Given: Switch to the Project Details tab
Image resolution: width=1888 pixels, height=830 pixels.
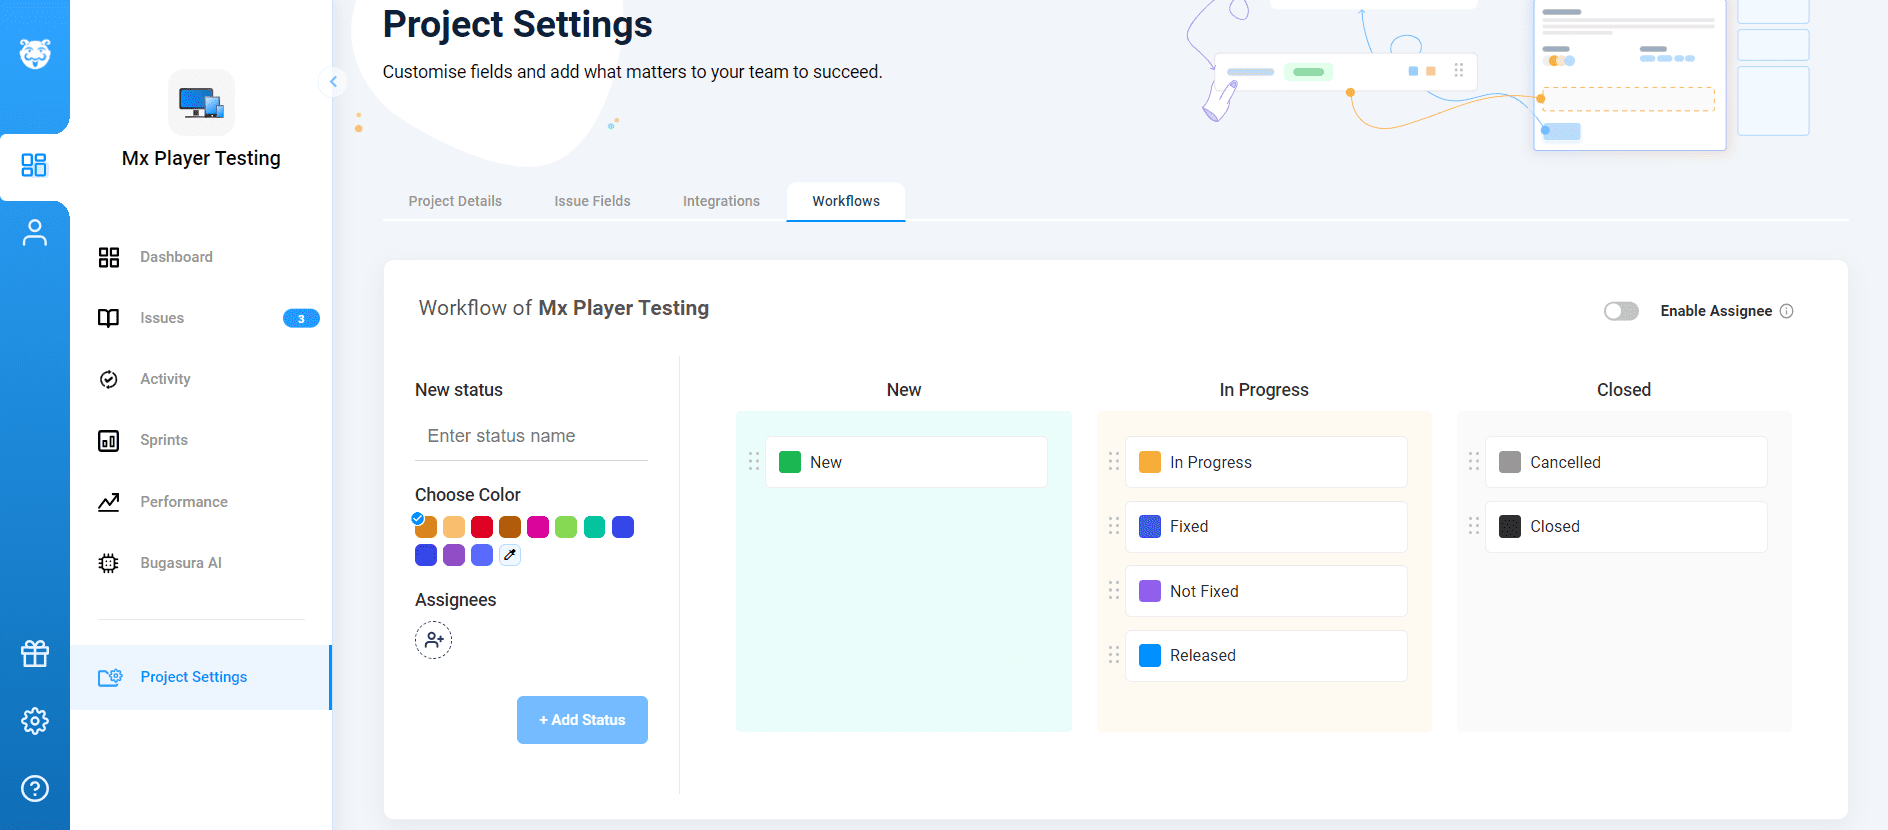Looking at the screenshot, I should tap(455, 201).
